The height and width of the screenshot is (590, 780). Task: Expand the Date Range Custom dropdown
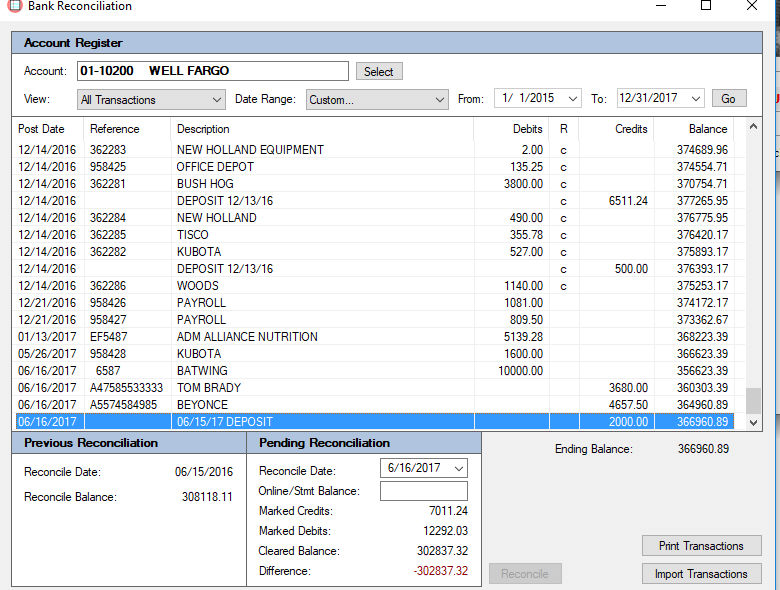click(x=440, y=99)
